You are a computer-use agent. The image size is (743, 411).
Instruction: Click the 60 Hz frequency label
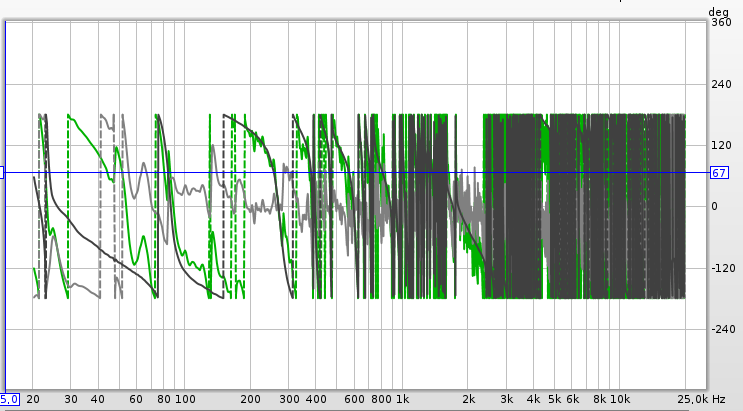[136, 399]
